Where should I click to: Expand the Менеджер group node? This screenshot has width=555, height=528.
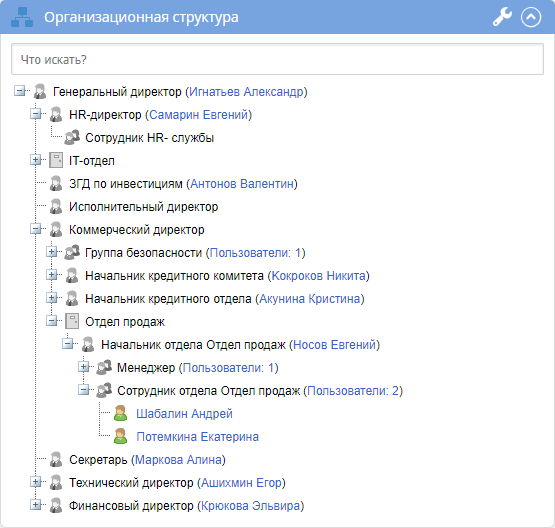(x=84, y=367)
